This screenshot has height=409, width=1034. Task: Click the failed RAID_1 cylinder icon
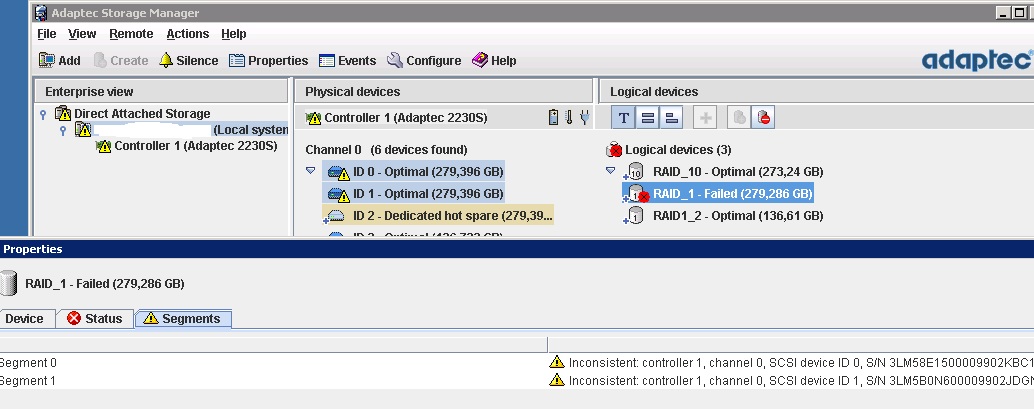pos(636,194)
